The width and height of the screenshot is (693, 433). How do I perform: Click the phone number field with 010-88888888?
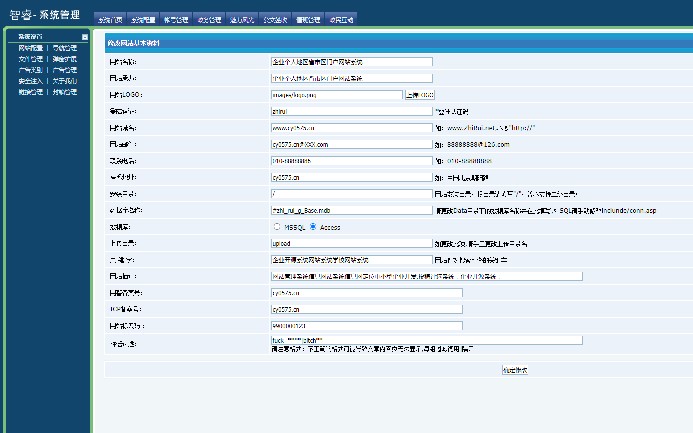[352, 161]
